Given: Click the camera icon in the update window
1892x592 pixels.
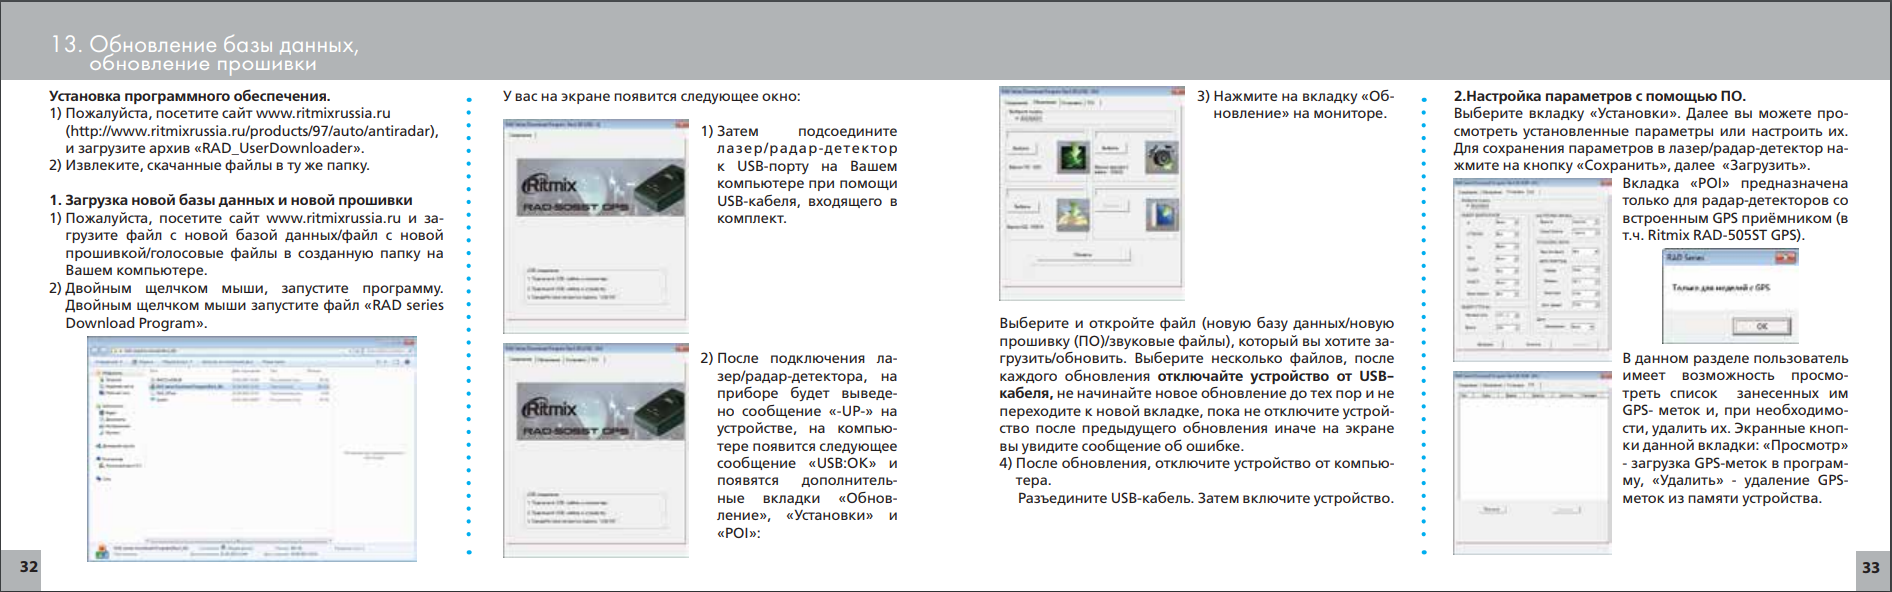Looking at the screenshot, I should click(1162, 157).
